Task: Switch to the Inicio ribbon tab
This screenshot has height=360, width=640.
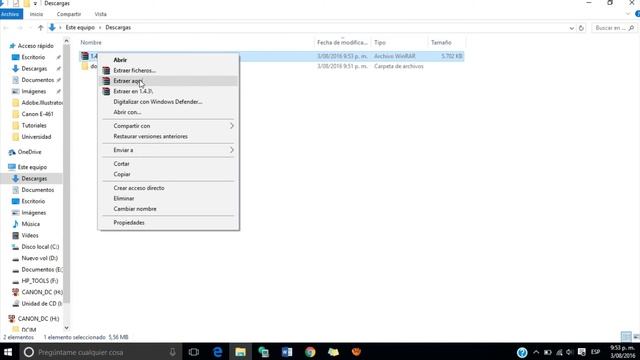Action: [x=36, y=14]
